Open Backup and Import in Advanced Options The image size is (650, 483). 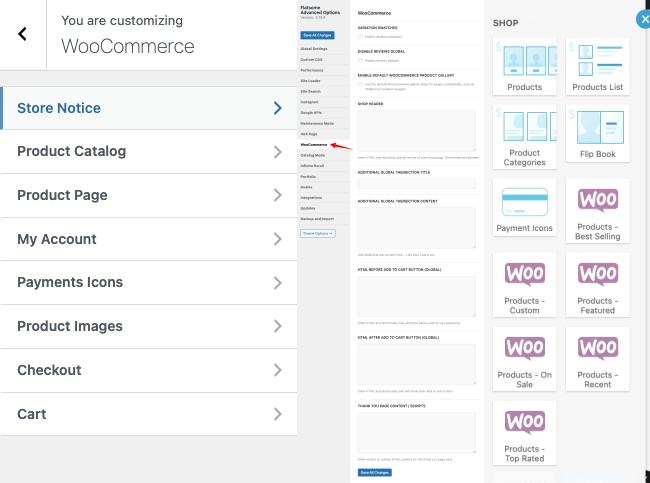click(324, 219)
